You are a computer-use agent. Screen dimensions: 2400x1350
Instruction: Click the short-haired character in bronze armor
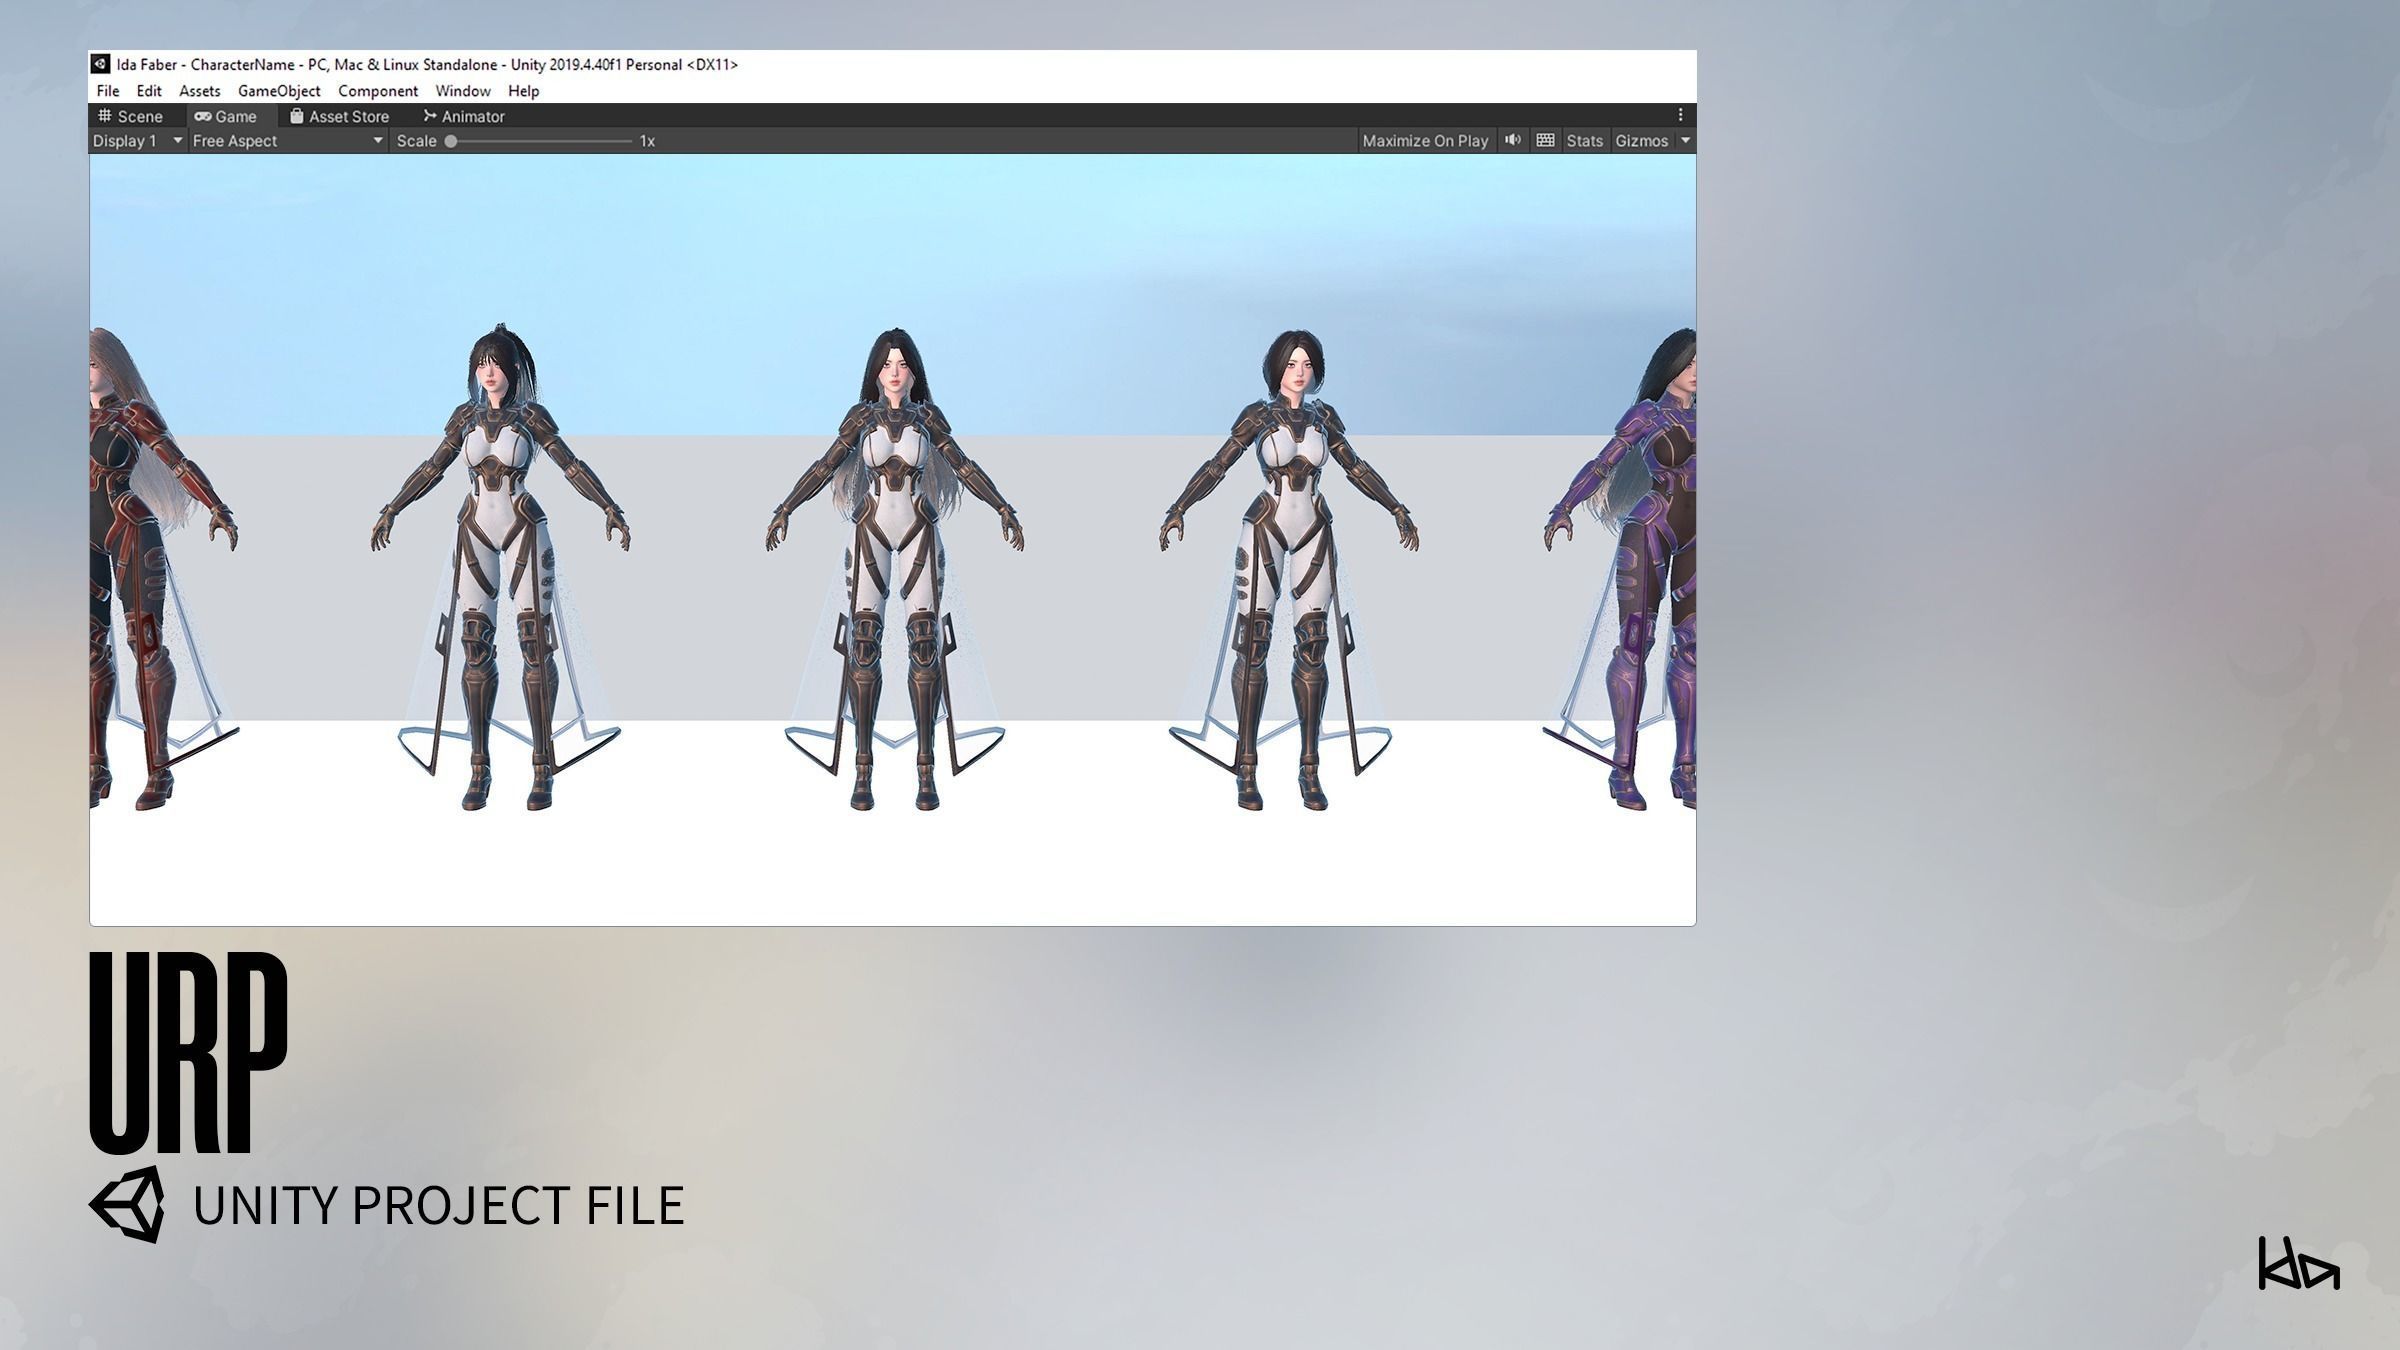click(x=1288, y=570)
